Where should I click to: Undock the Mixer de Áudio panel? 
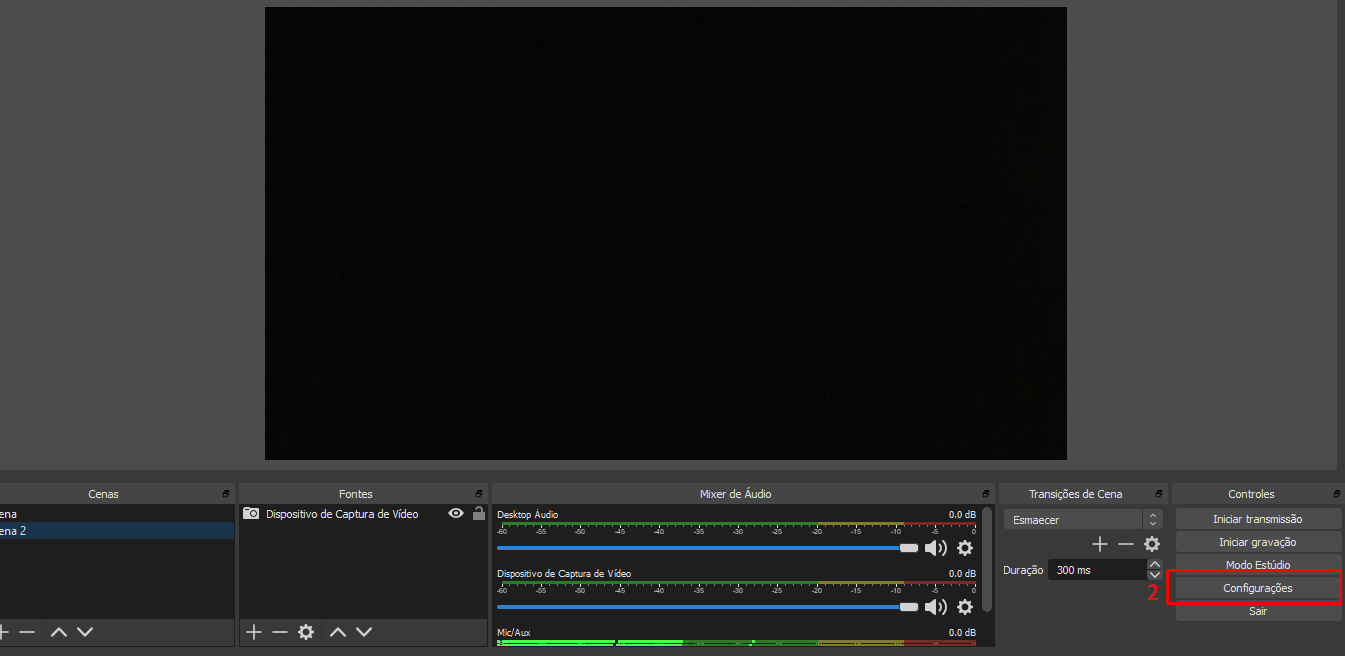point(986,494)
